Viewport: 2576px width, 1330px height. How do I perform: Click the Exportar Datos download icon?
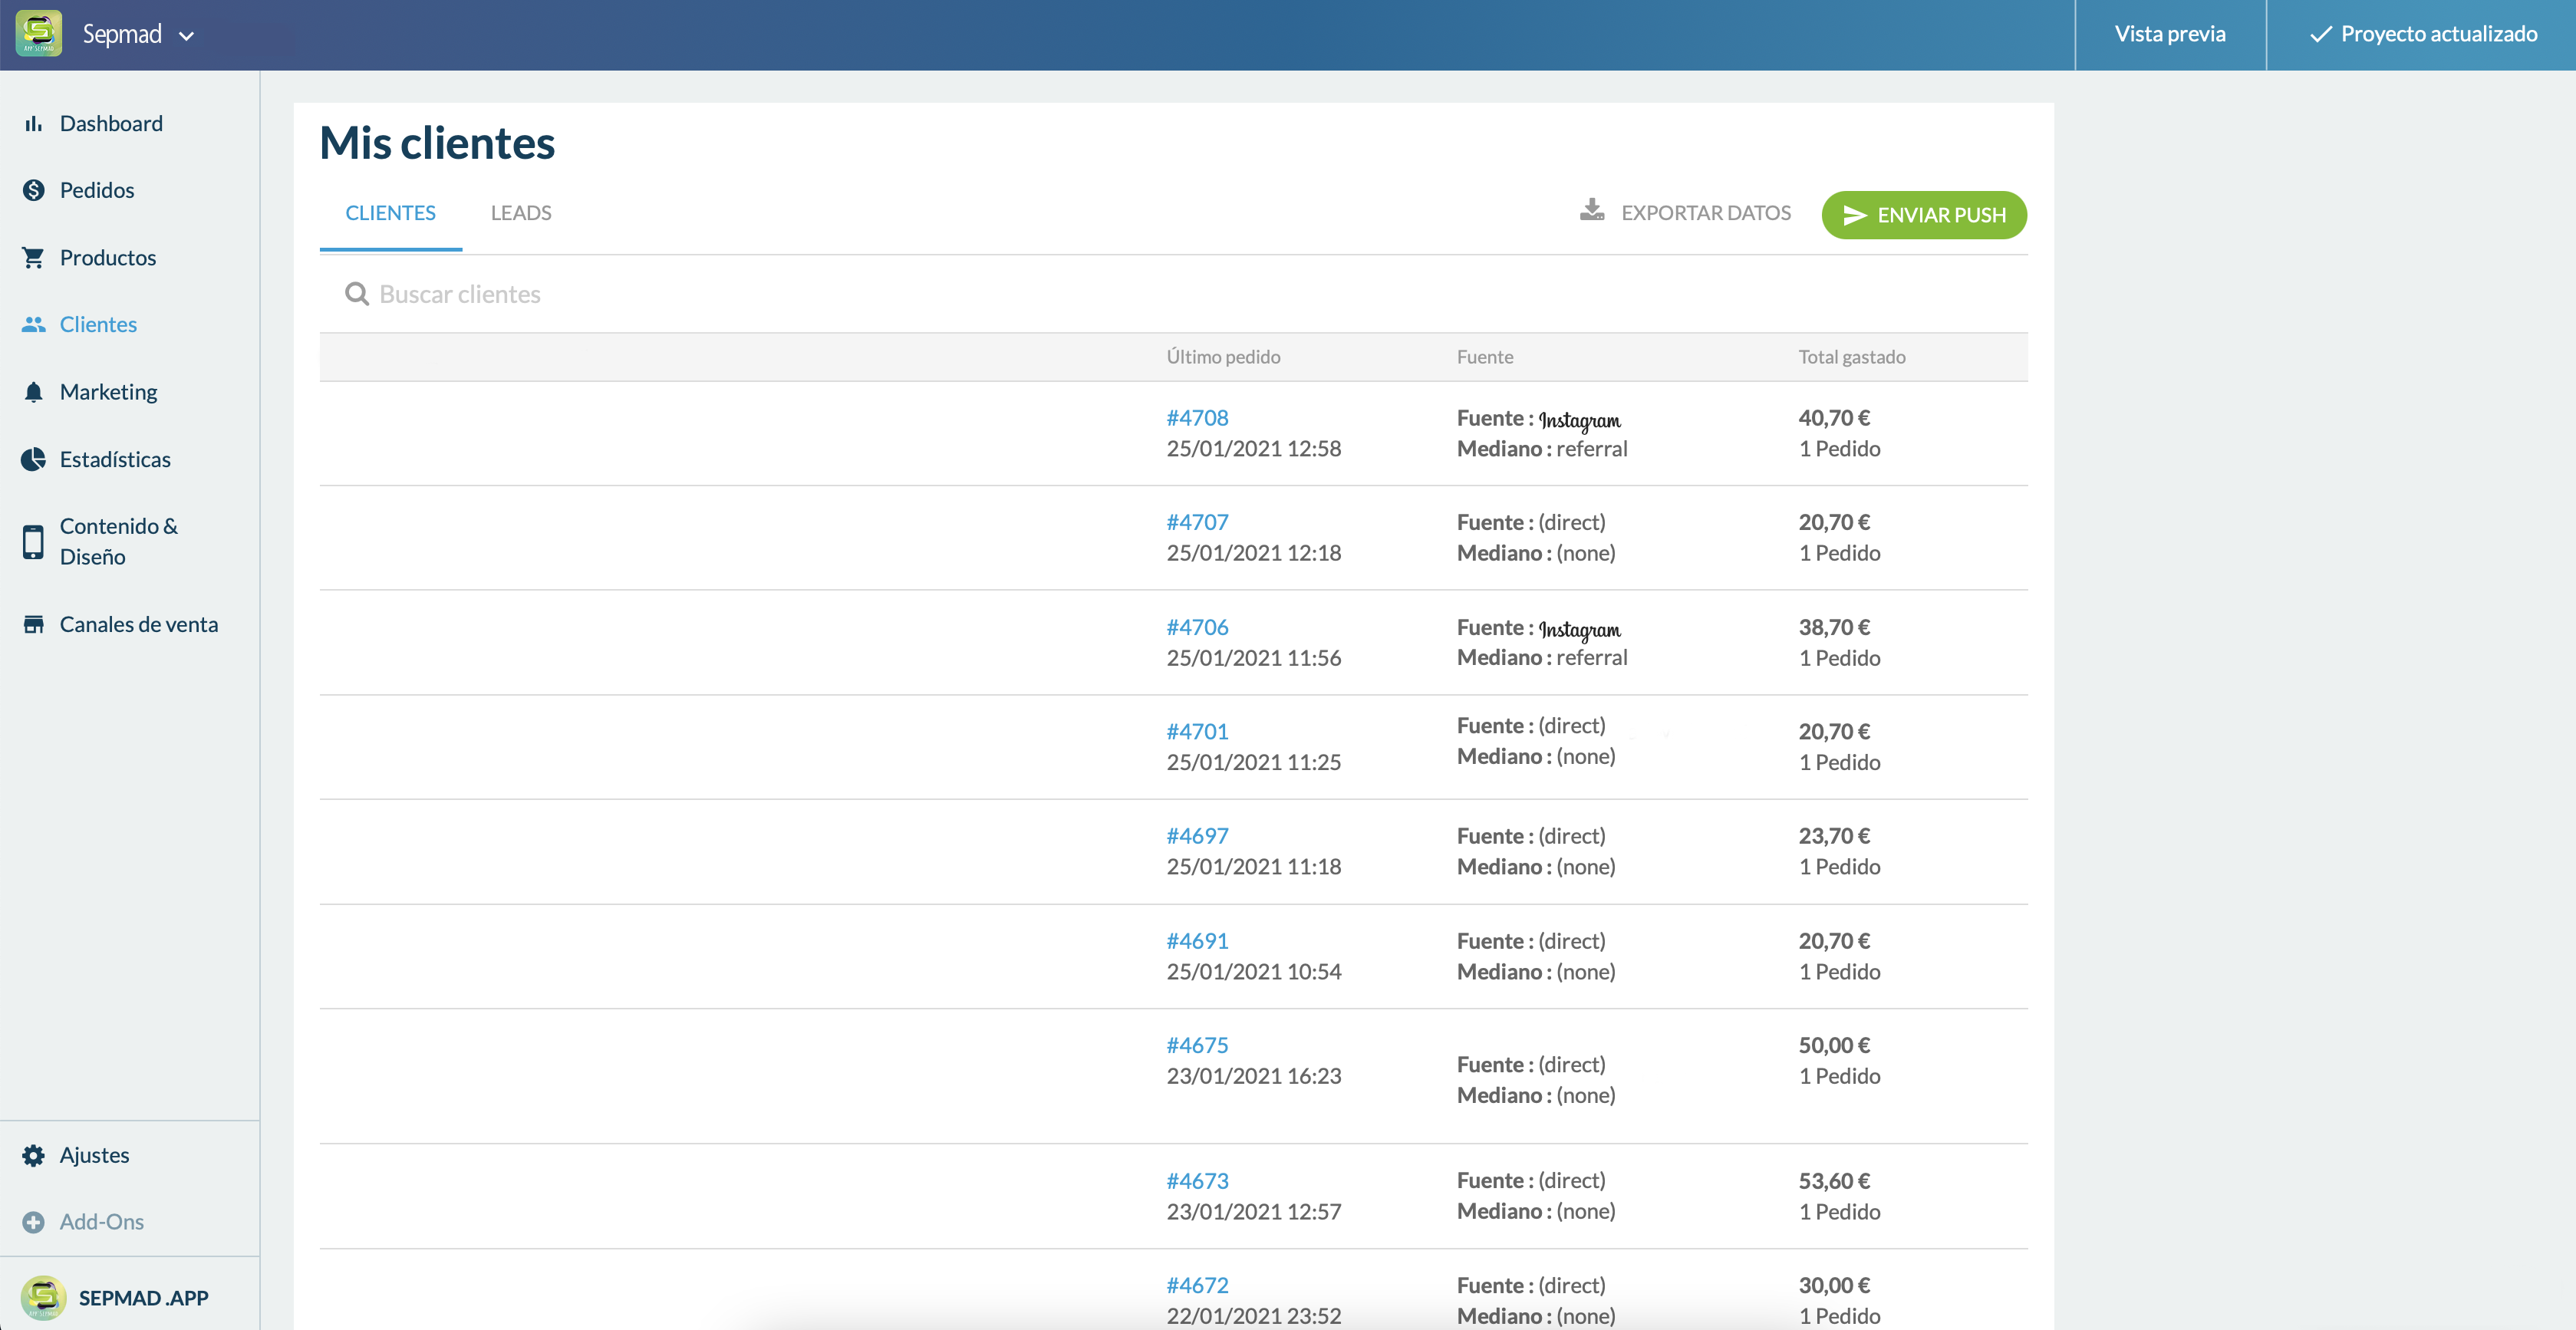[x=1592, y=210]
